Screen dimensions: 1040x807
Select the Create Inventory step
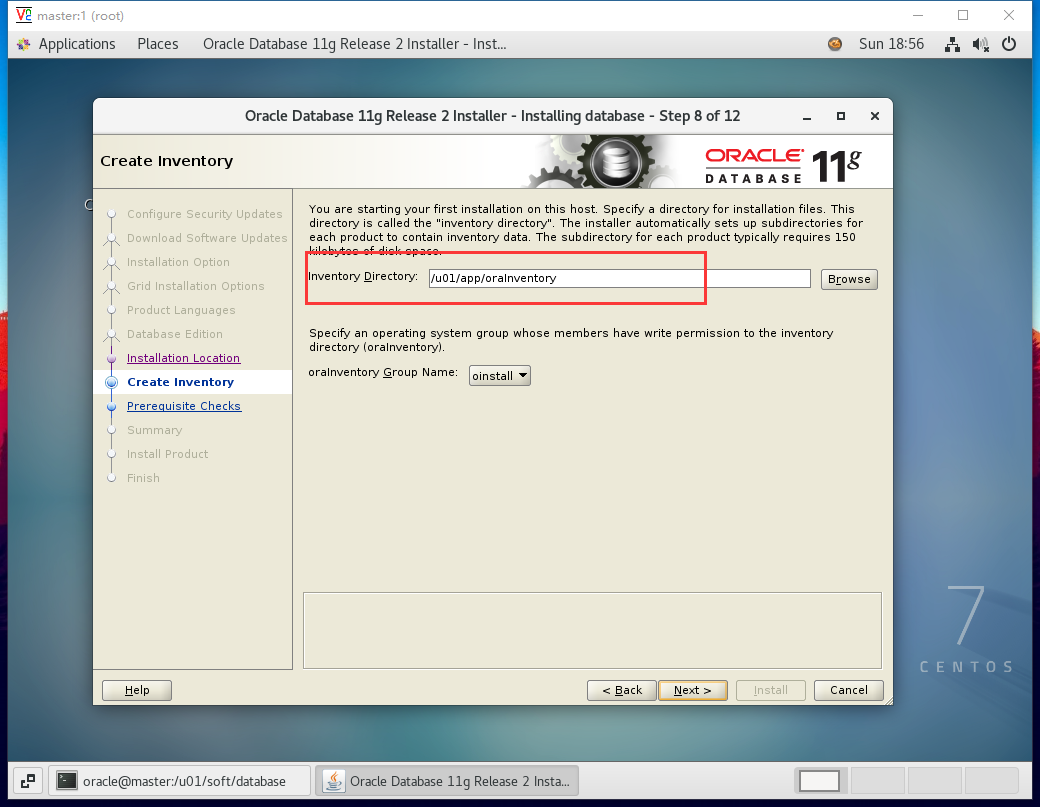coord(180,382)
